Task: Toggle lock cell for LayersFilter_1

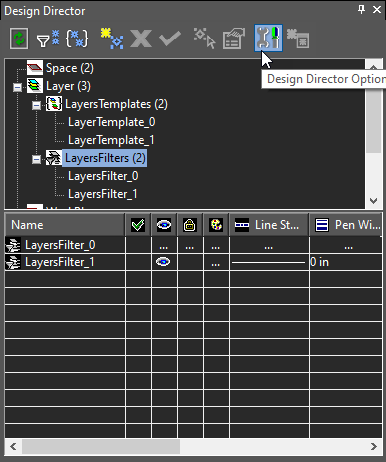Action: tap(190, 262)
